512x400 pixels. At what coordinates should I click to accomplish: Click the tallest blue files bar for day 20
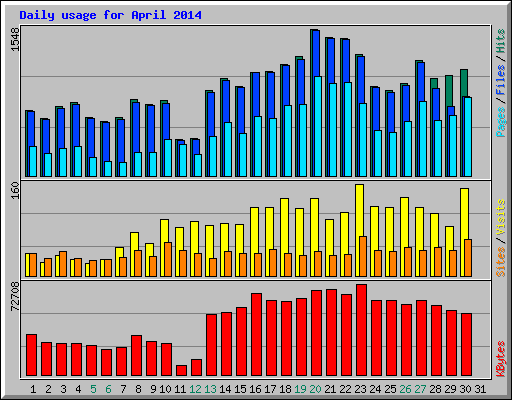pyautogui.click(x=316, y=53)
